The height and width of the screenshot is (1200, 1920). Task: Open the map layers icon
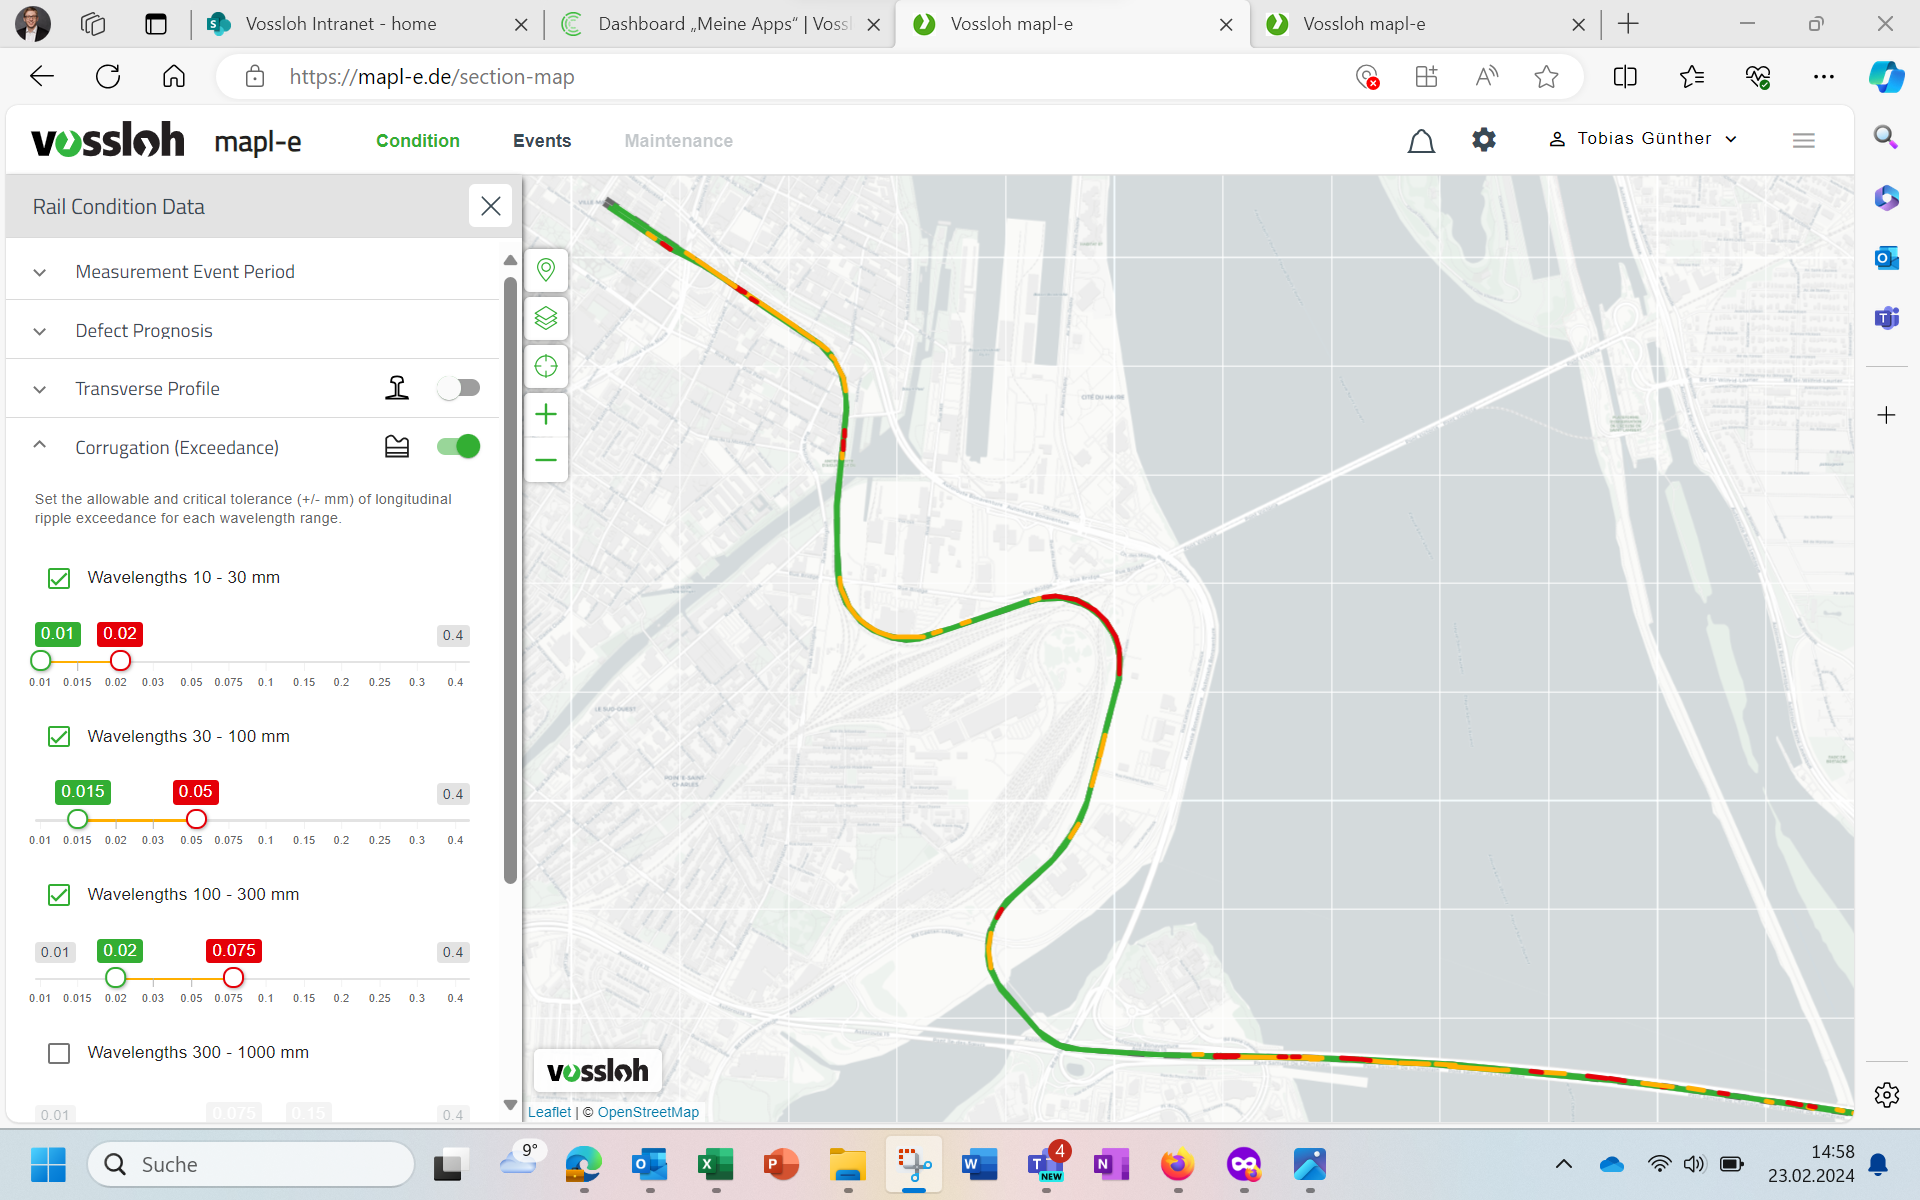tap(546, 318)
